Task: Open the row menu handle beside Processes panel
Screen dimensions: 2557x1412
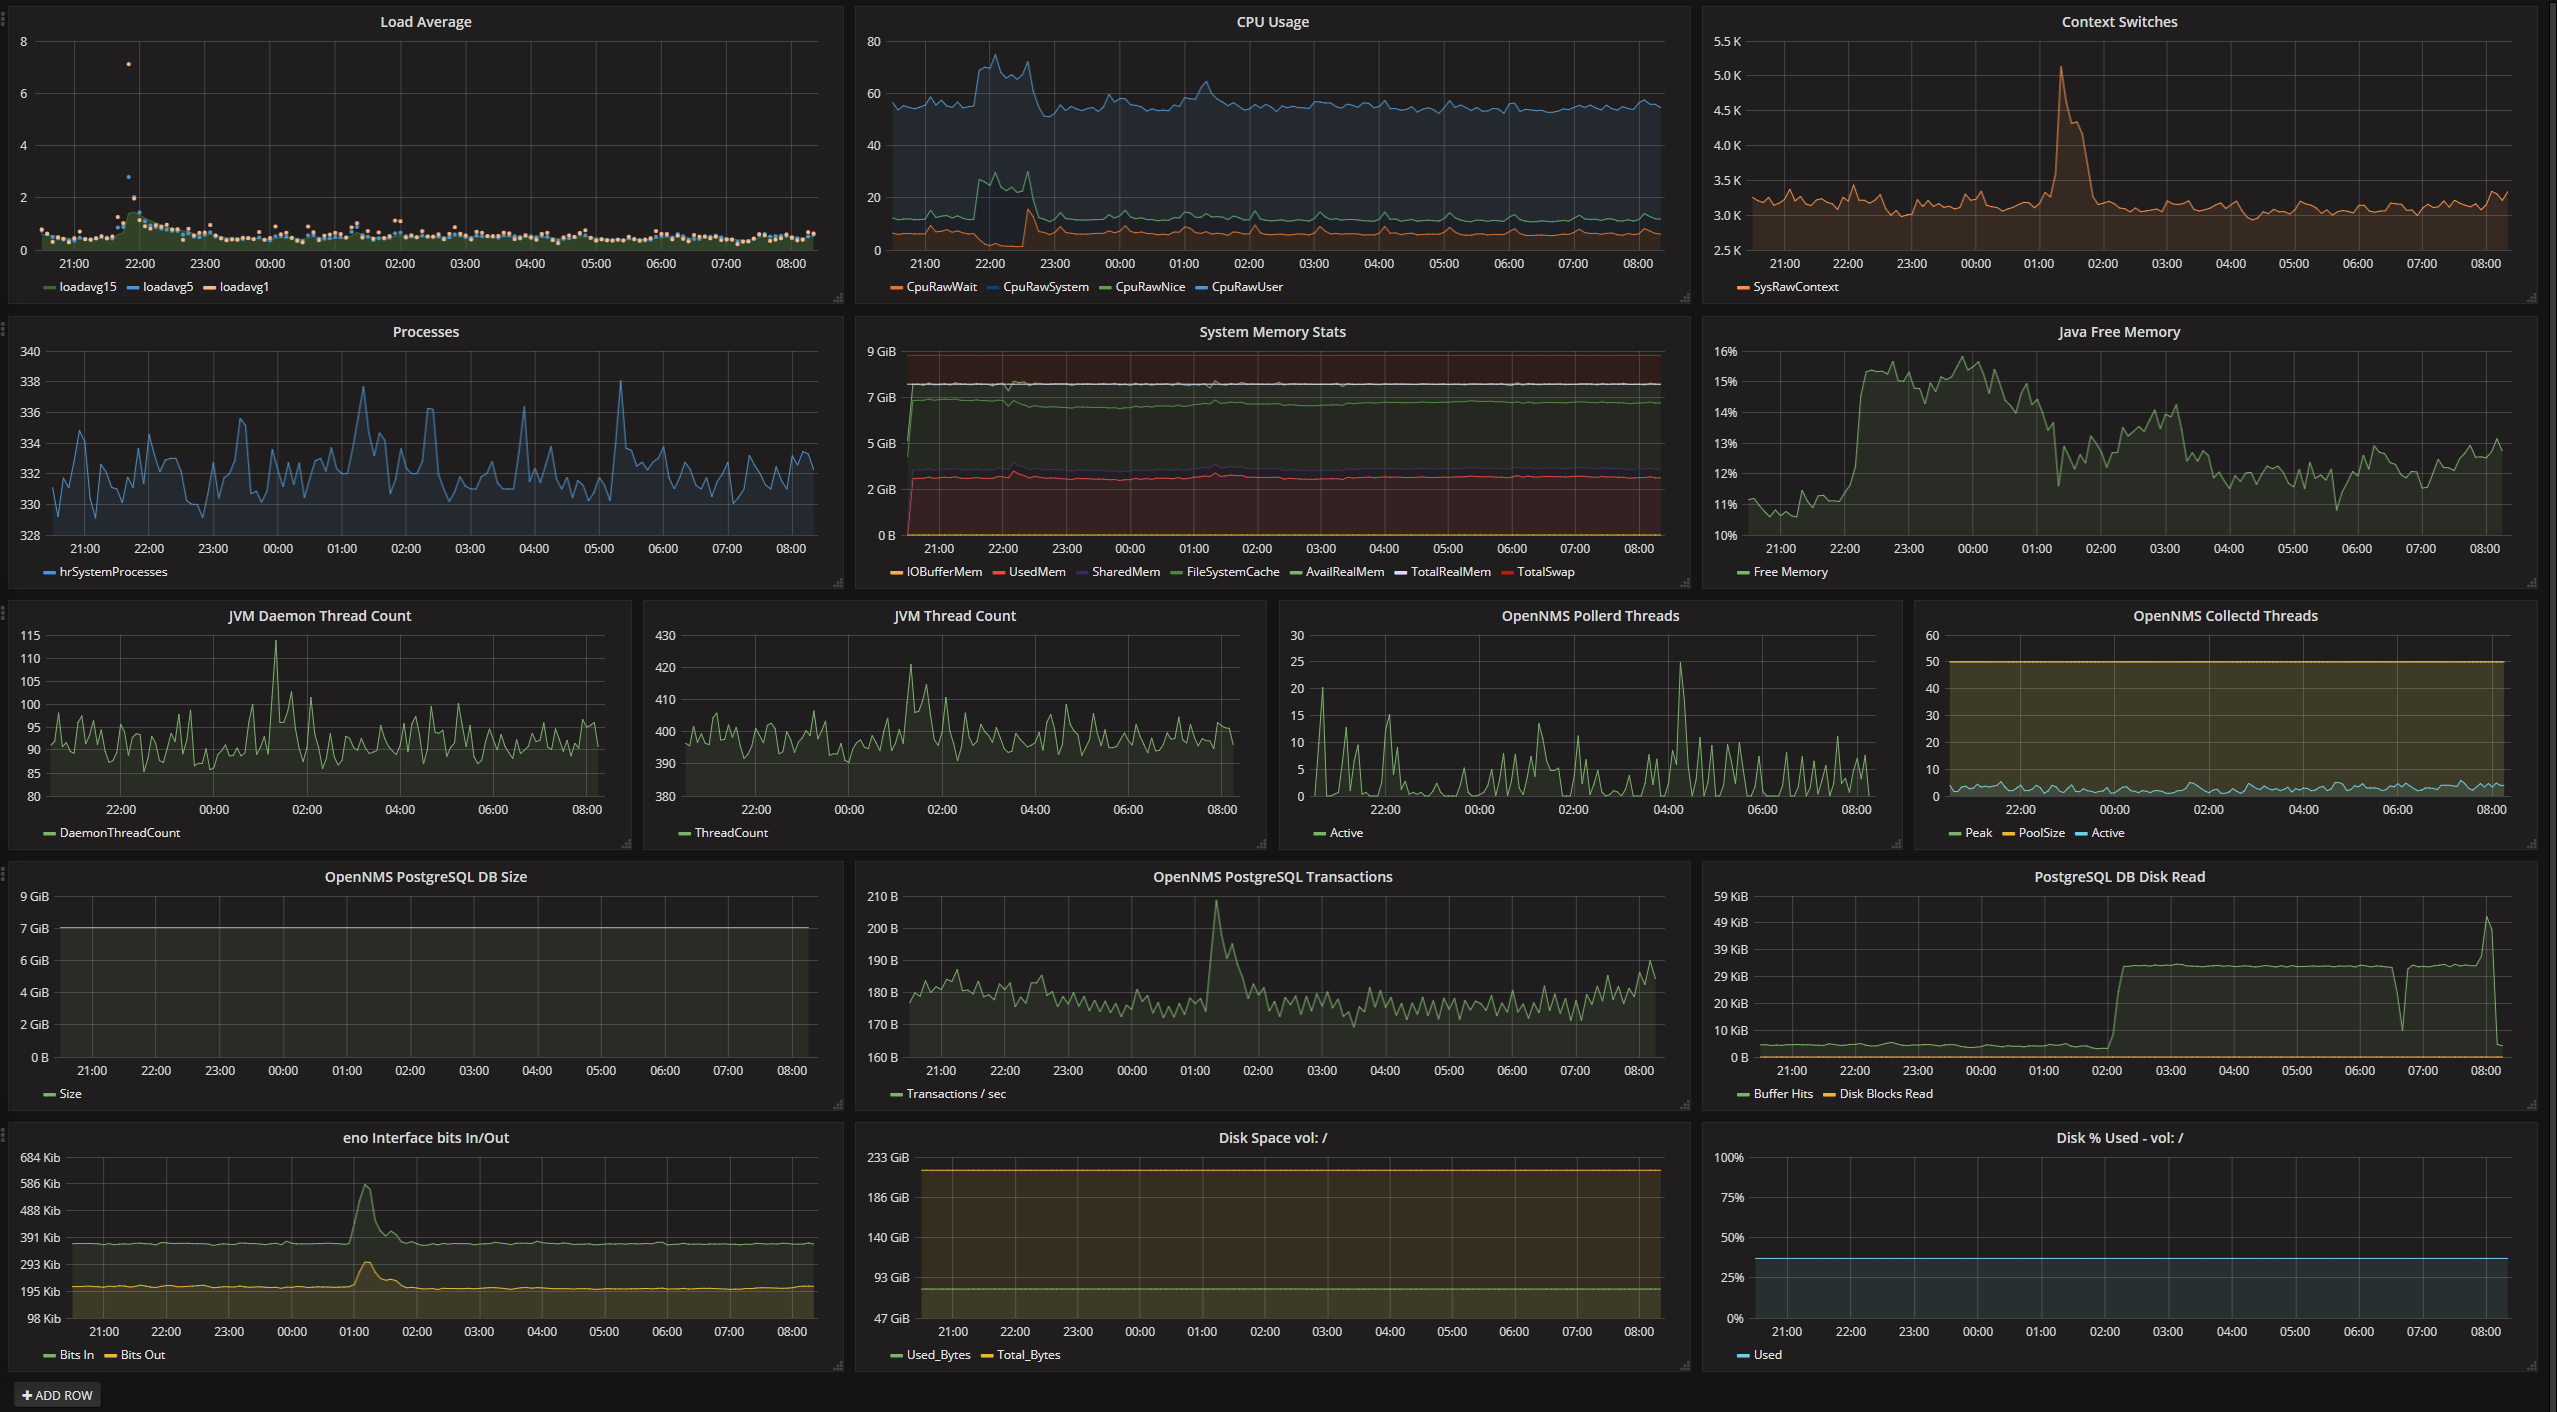Action: pyautogui.click(x=3, y=327)
